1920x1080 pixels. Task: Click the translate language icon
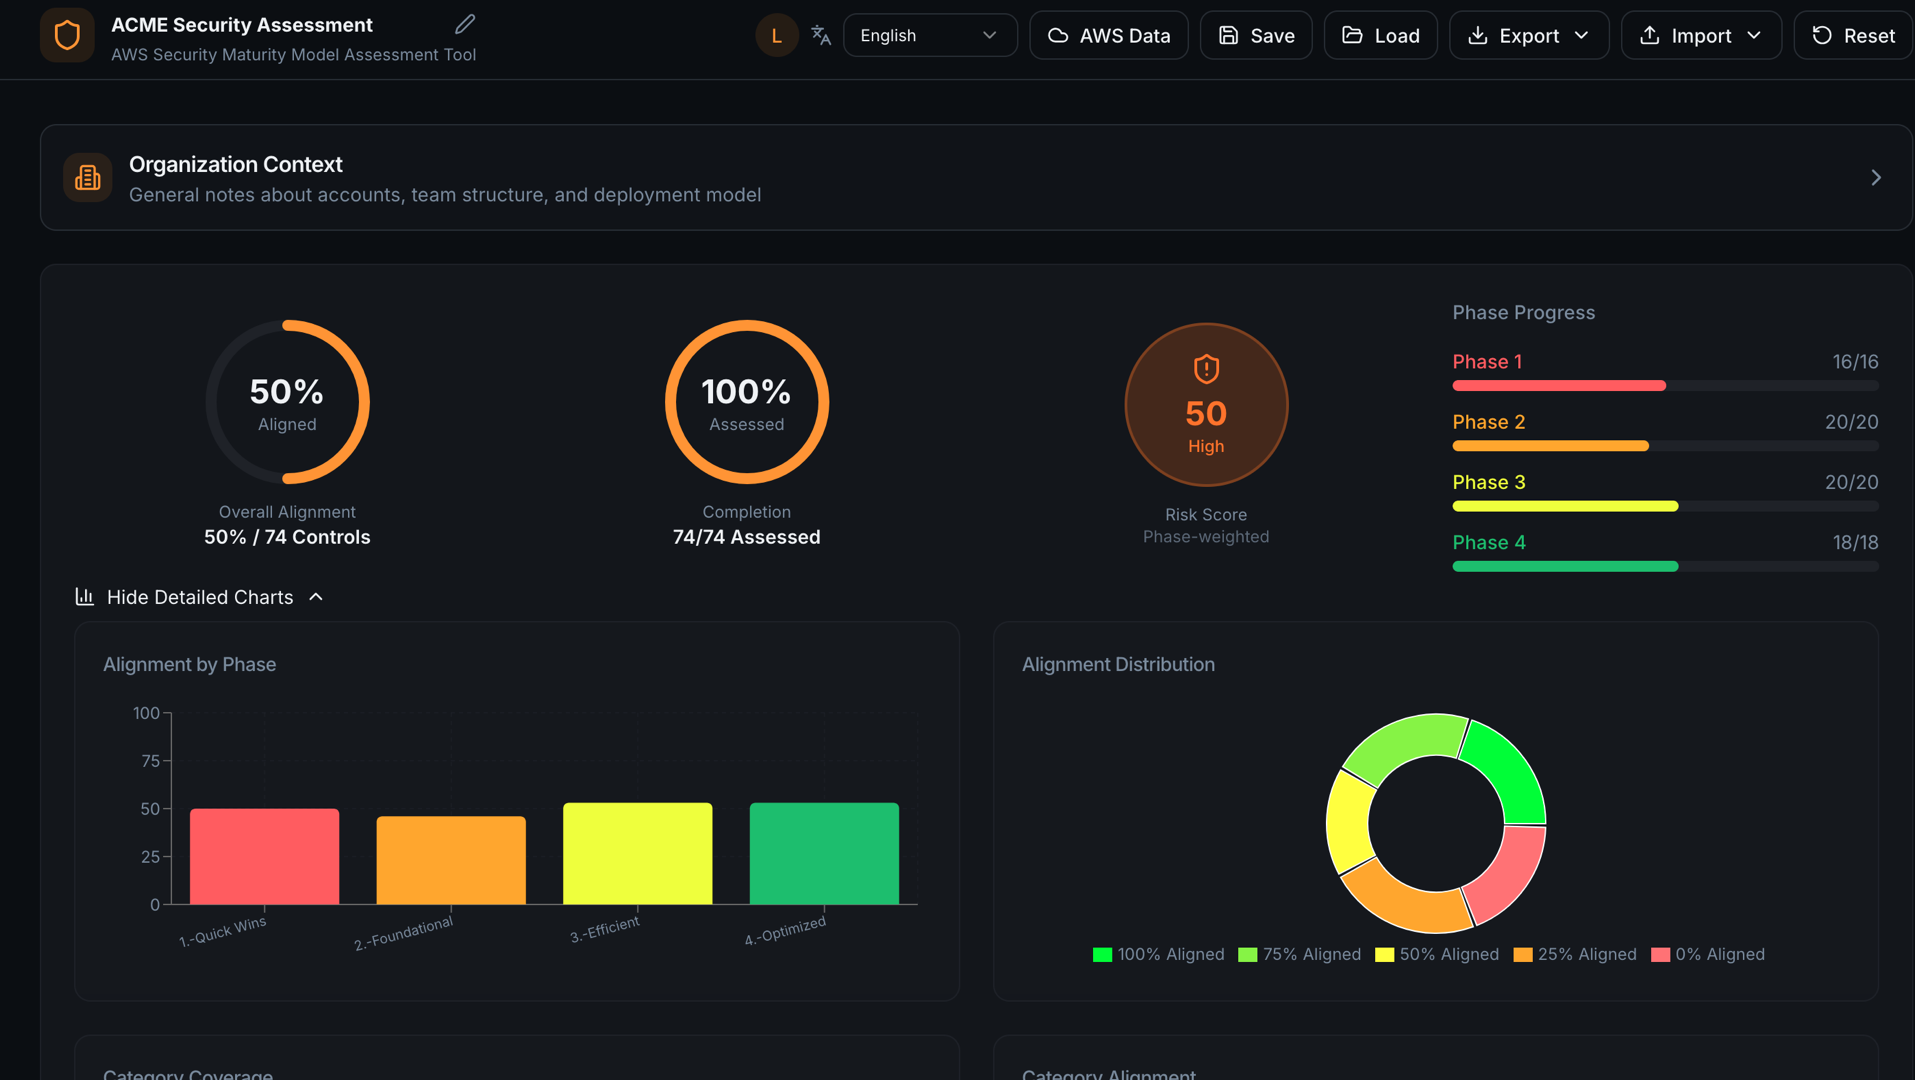(822, 36)
